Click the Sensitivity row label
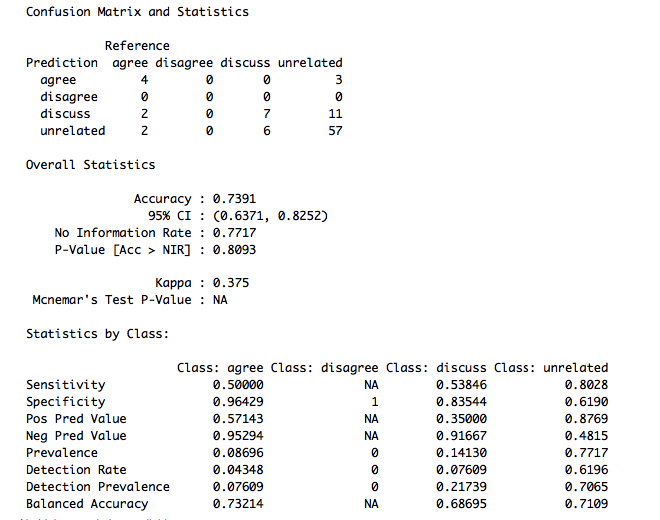 pyautogui.click(x=65, y=385)
